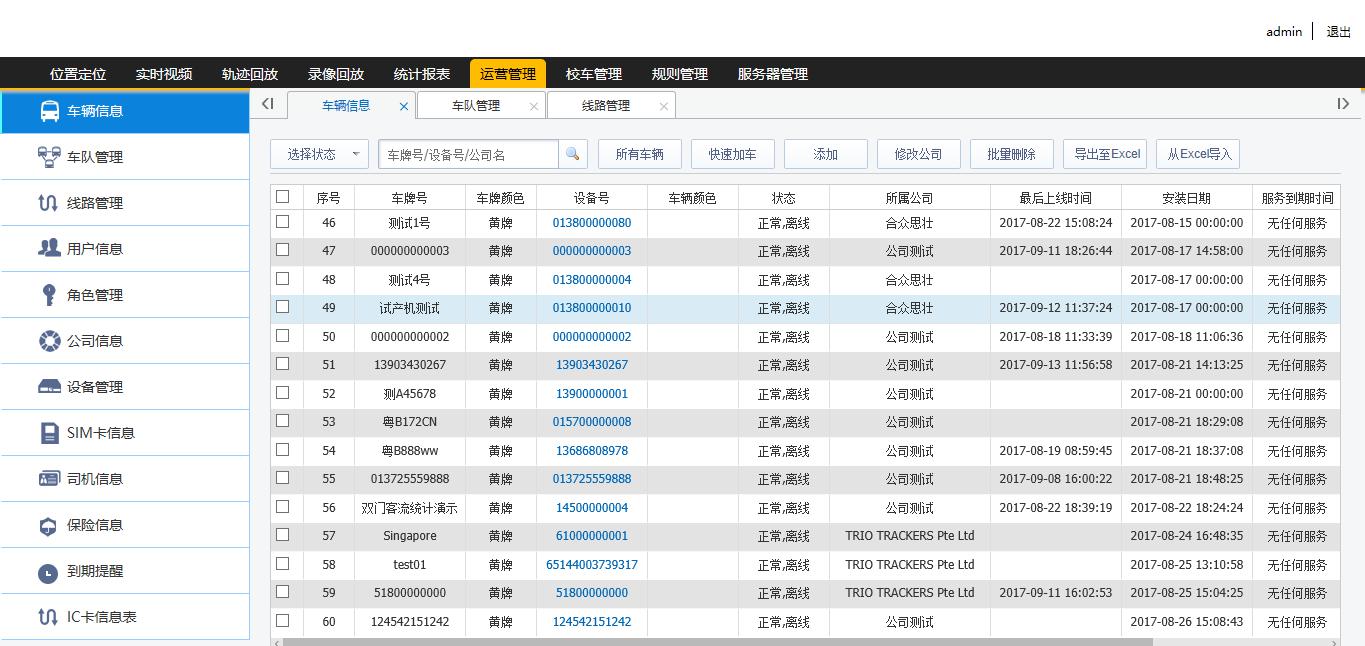Close the 线路管理 tab
The height and width of the screenshot is (646, 1365).
[x=664, y=106]
